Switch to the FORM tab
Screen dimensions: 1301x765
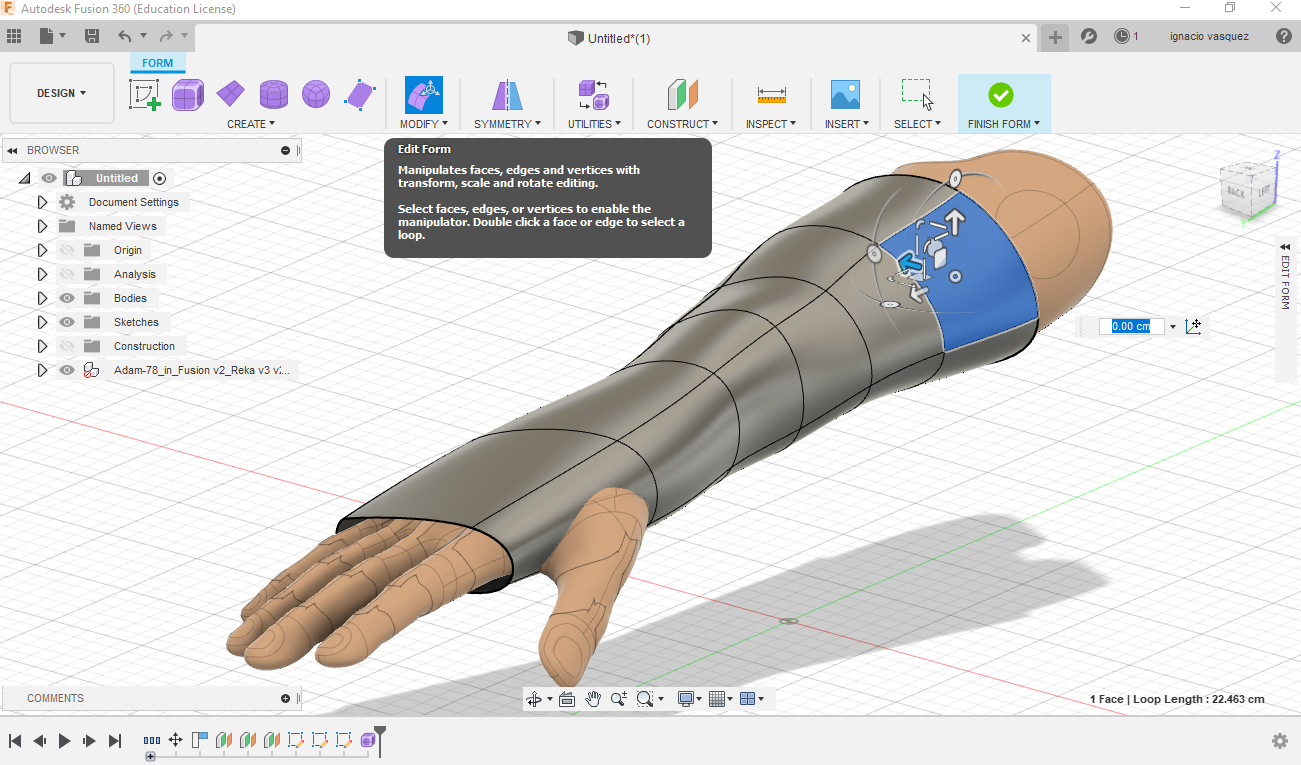point(157,63)
